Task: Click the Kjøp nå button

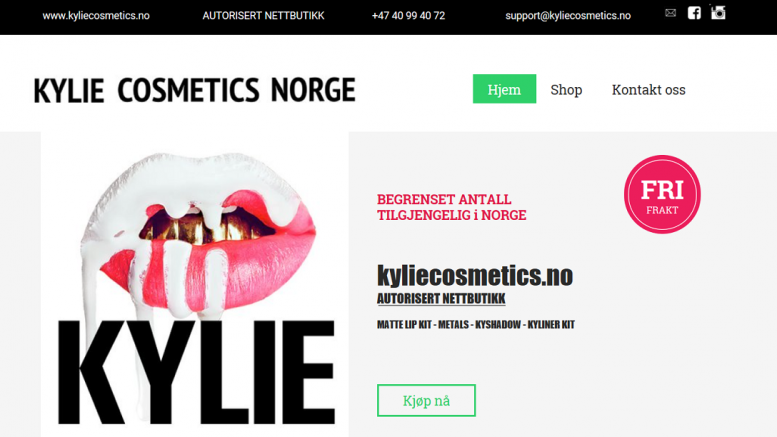Action: (x=426, y=400)
